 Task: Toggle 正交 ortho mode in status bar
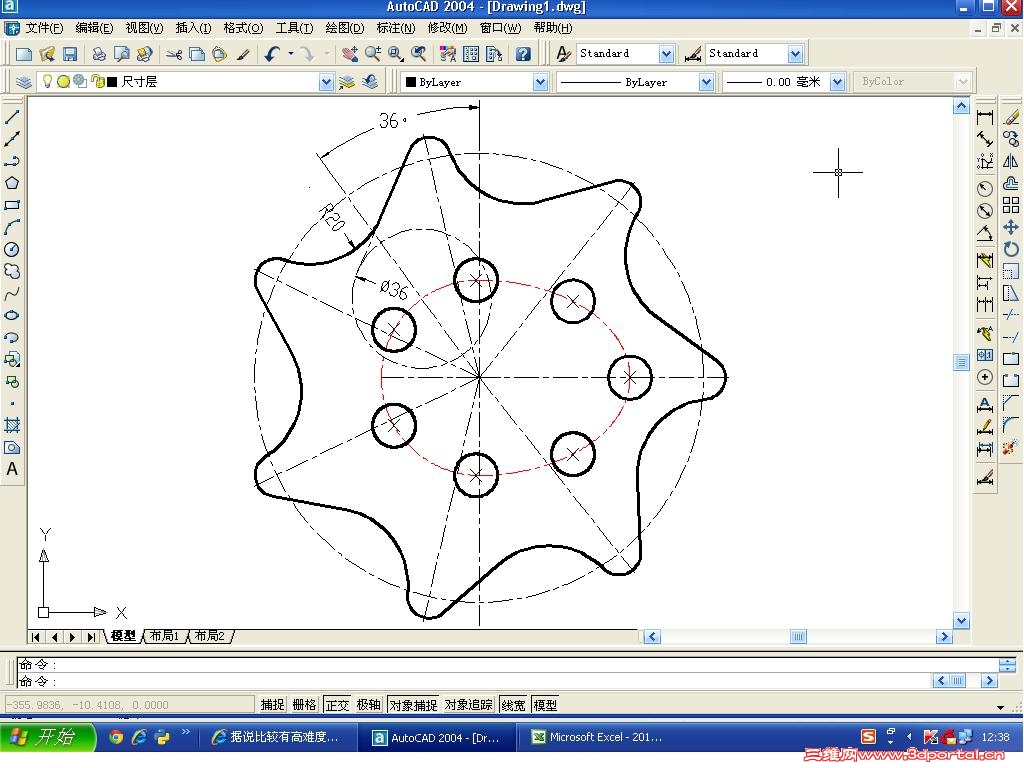337,705
